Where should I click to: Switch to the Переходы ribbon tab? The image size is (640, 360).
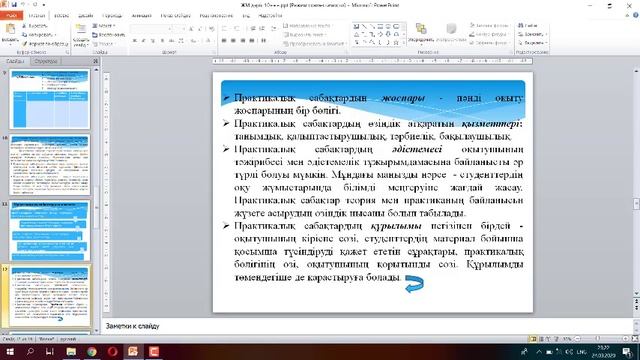(x=112, y=16)
